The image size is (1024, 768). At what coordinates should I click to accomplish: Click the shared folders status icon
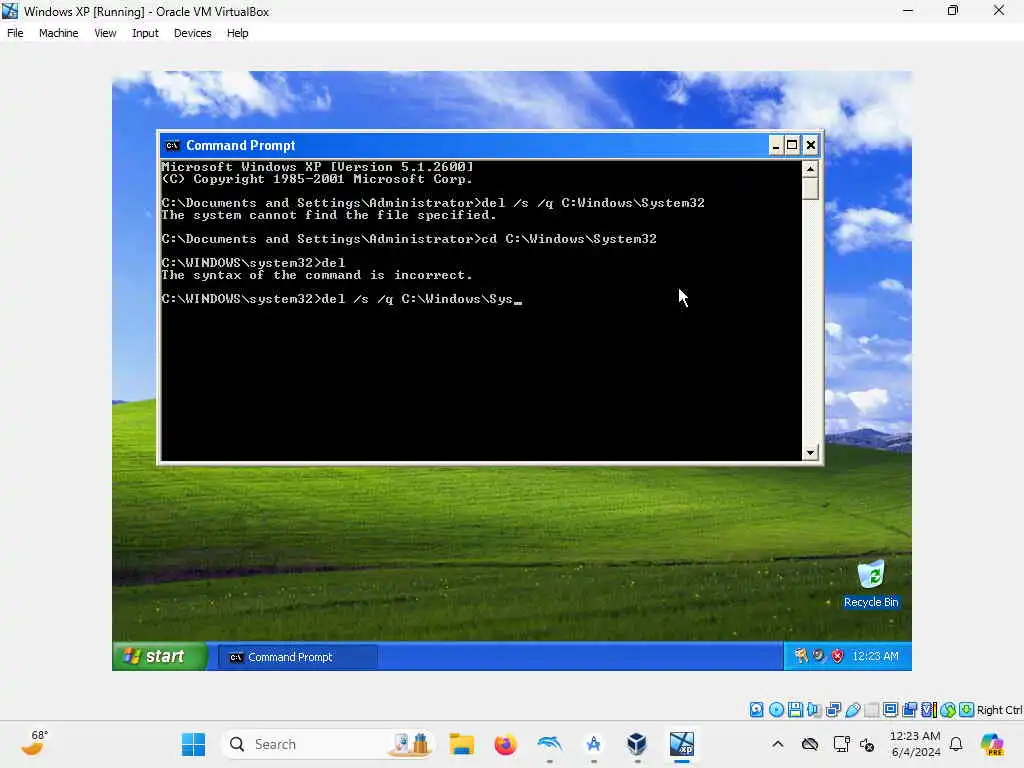tap(871, 709)
